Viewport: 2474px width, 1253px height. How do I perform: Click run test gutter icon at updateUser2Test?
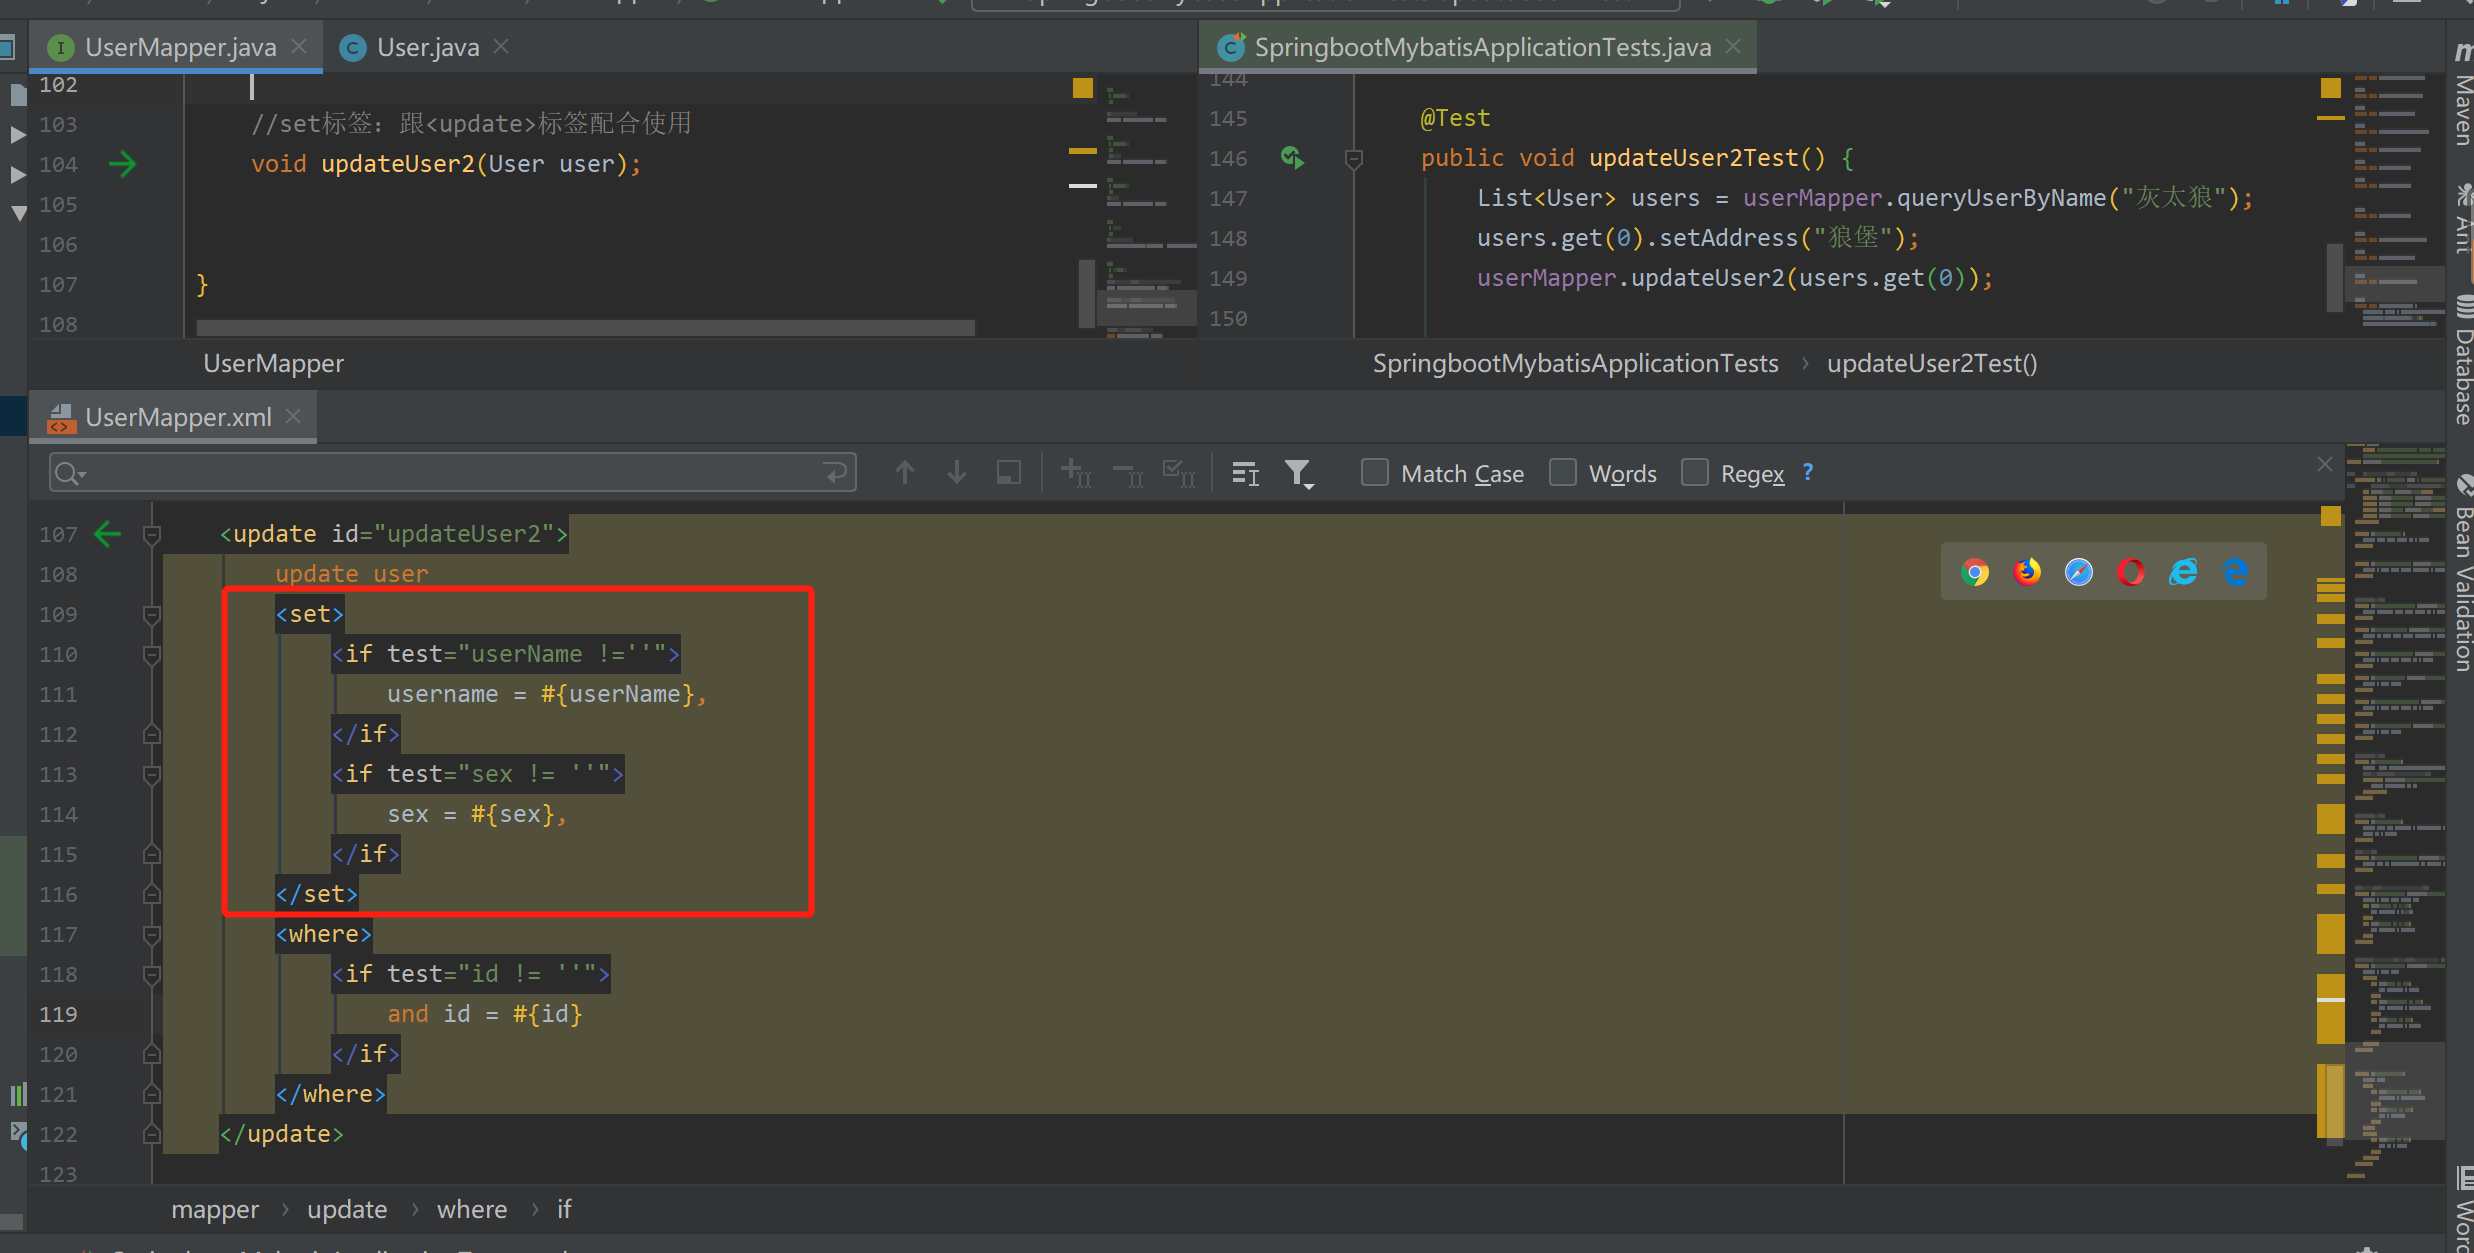(1292, 158)
